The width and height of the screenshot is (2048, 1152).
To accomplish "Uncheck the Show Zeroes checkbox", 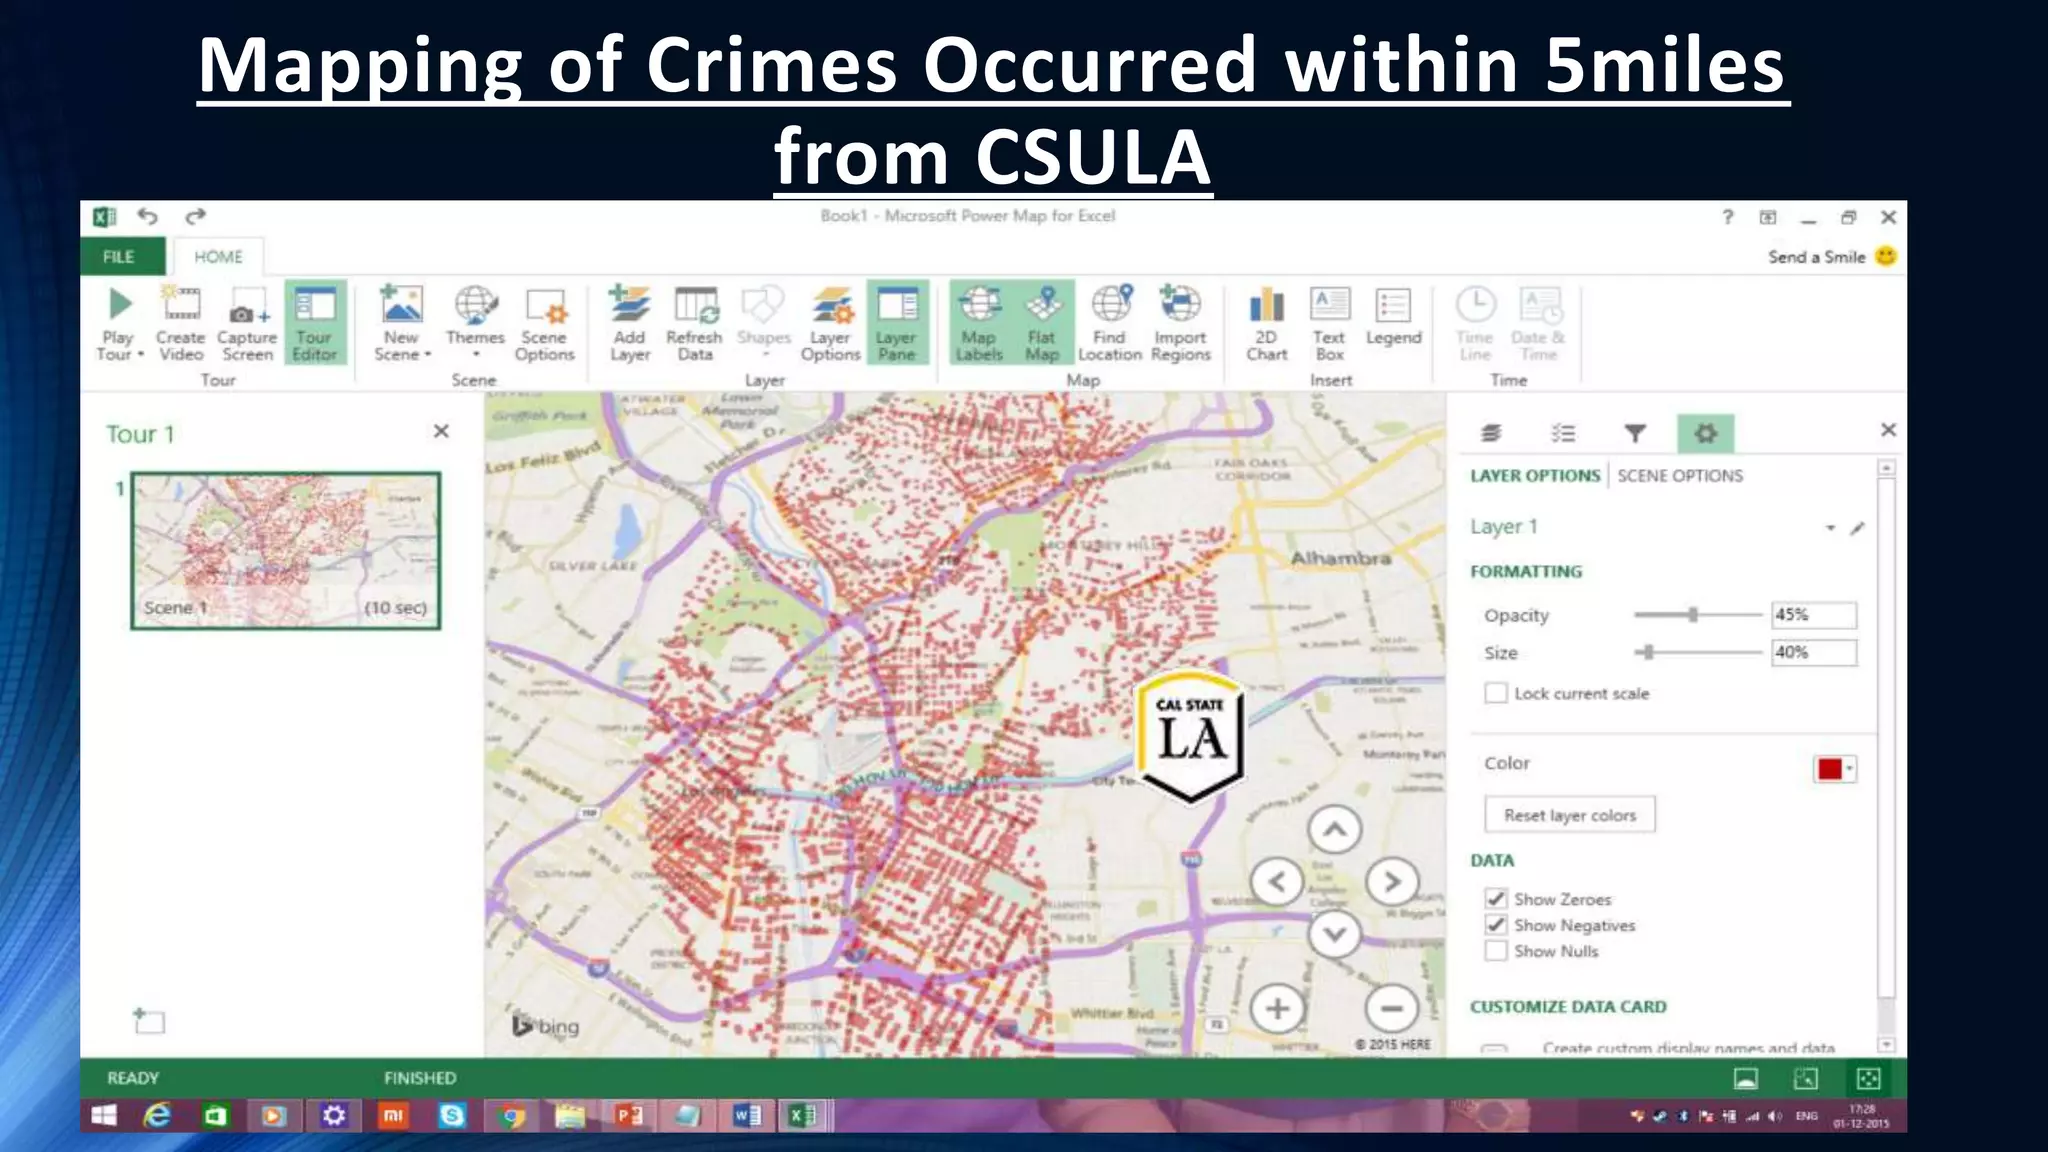I will coord(1496,898).
